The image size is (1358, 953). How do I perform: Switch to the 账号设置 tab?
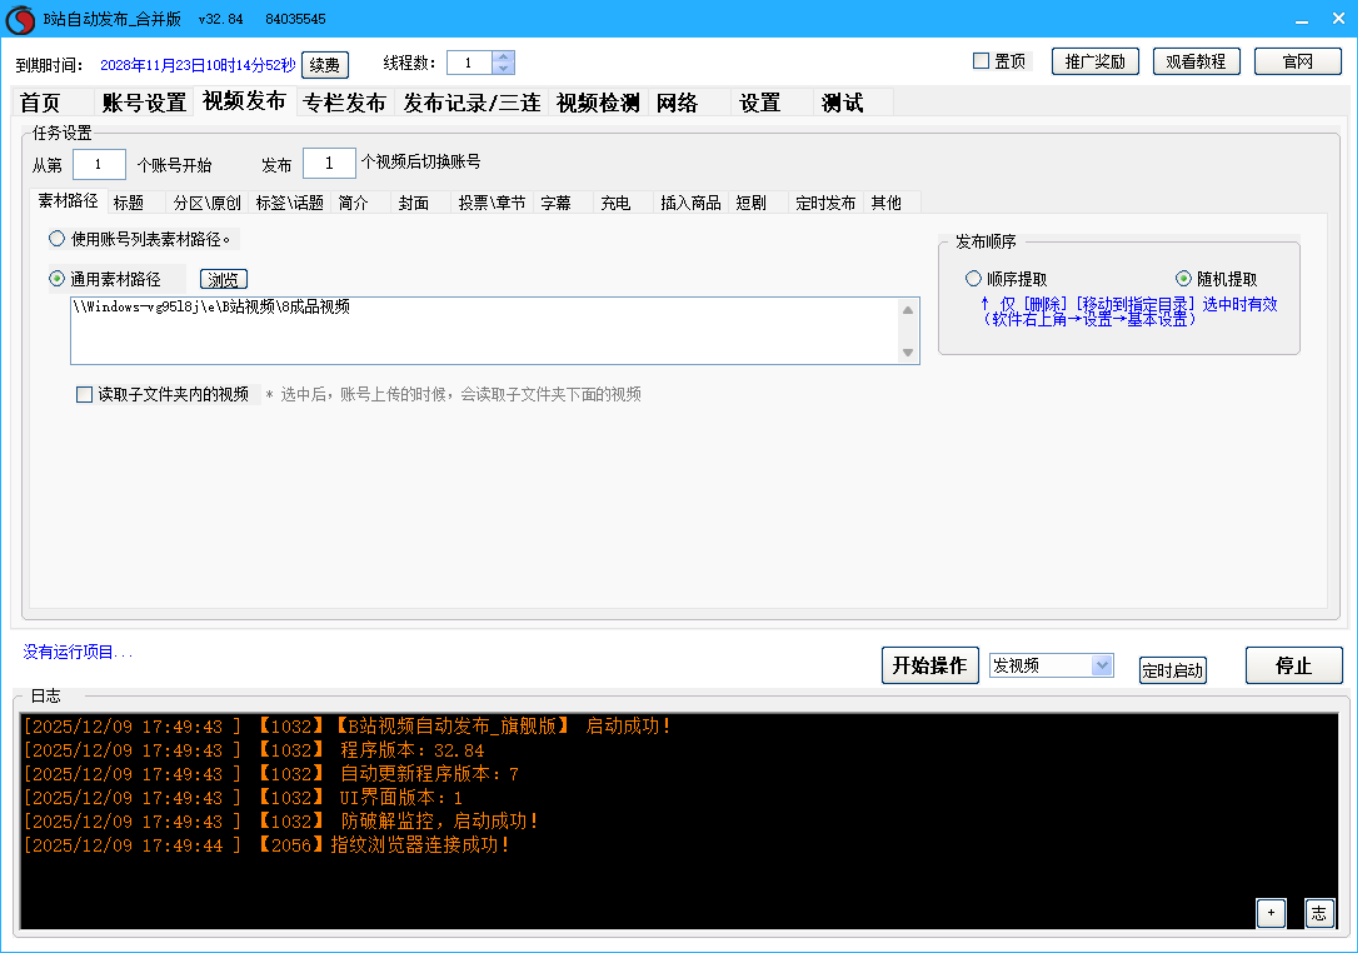[144, 103]
